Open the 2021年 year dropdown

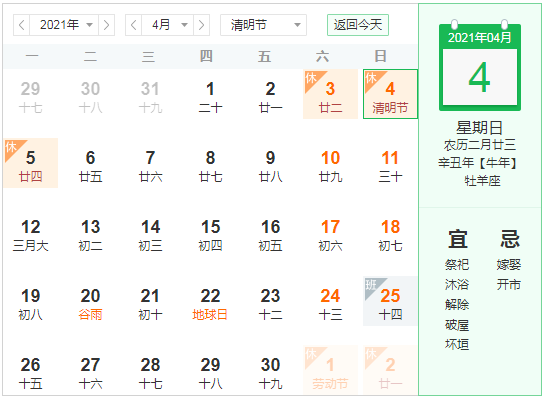tap(64, 25)
